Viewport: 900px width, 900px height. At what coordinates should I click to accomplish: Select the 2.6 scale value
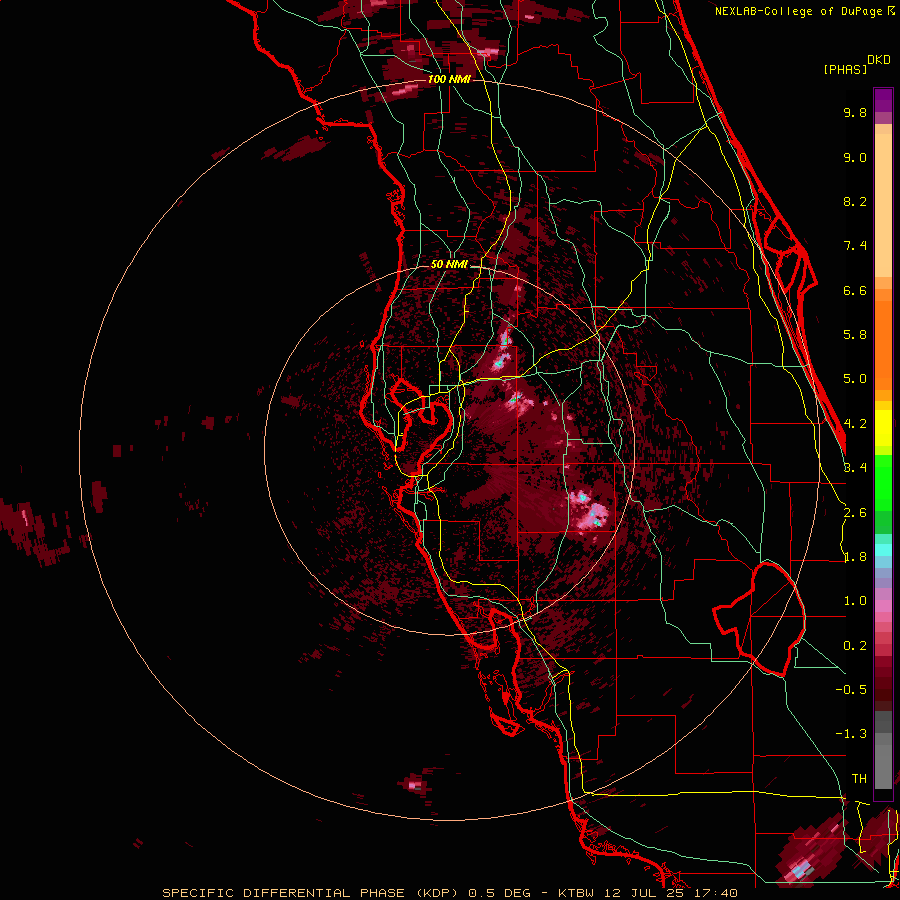(855, 513)
